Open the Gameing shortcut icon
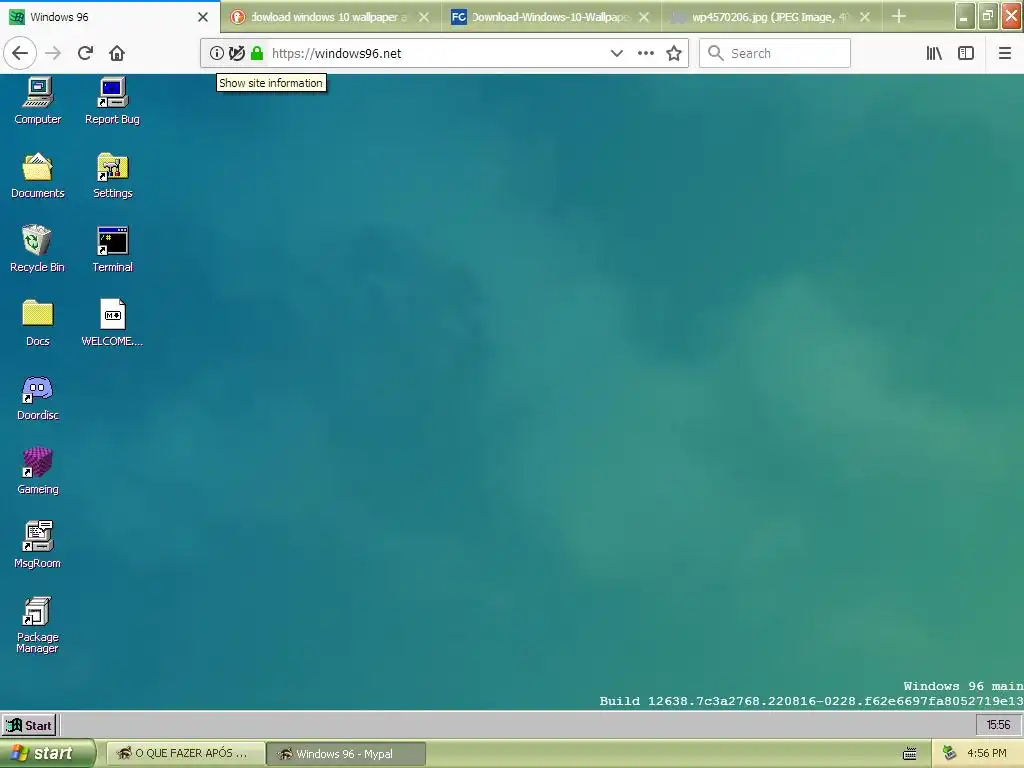Screen dimensions: 1024x768 [38, 471]
